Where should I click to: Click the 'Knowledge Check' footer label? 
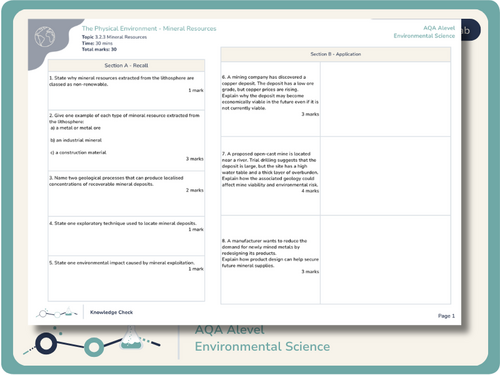coord(111,312)
